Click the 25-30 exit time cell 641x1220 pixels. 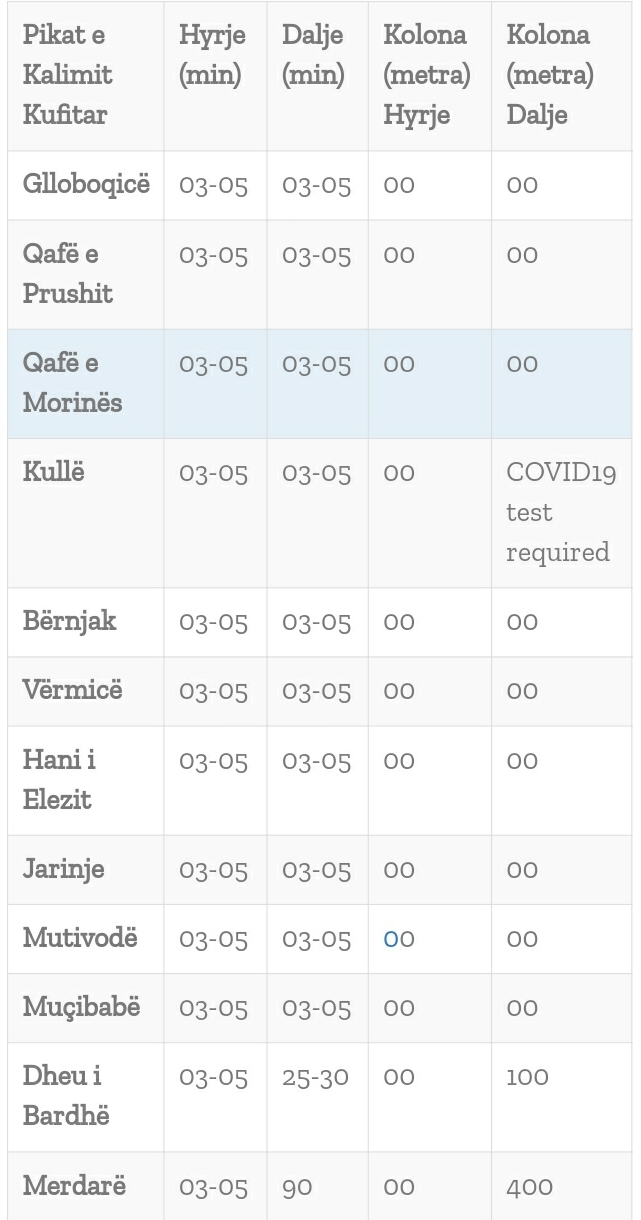(x=315, y=1078)
